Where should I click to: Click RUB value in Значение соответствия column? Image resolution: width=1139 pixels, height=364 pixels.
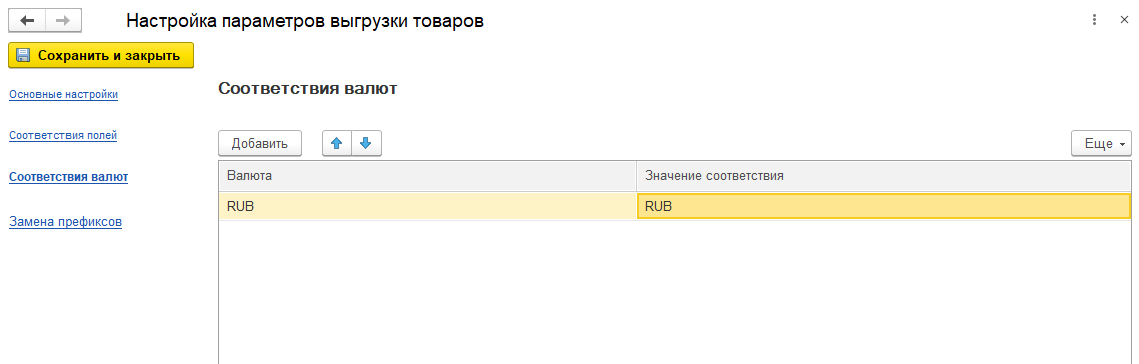[884, 206]
